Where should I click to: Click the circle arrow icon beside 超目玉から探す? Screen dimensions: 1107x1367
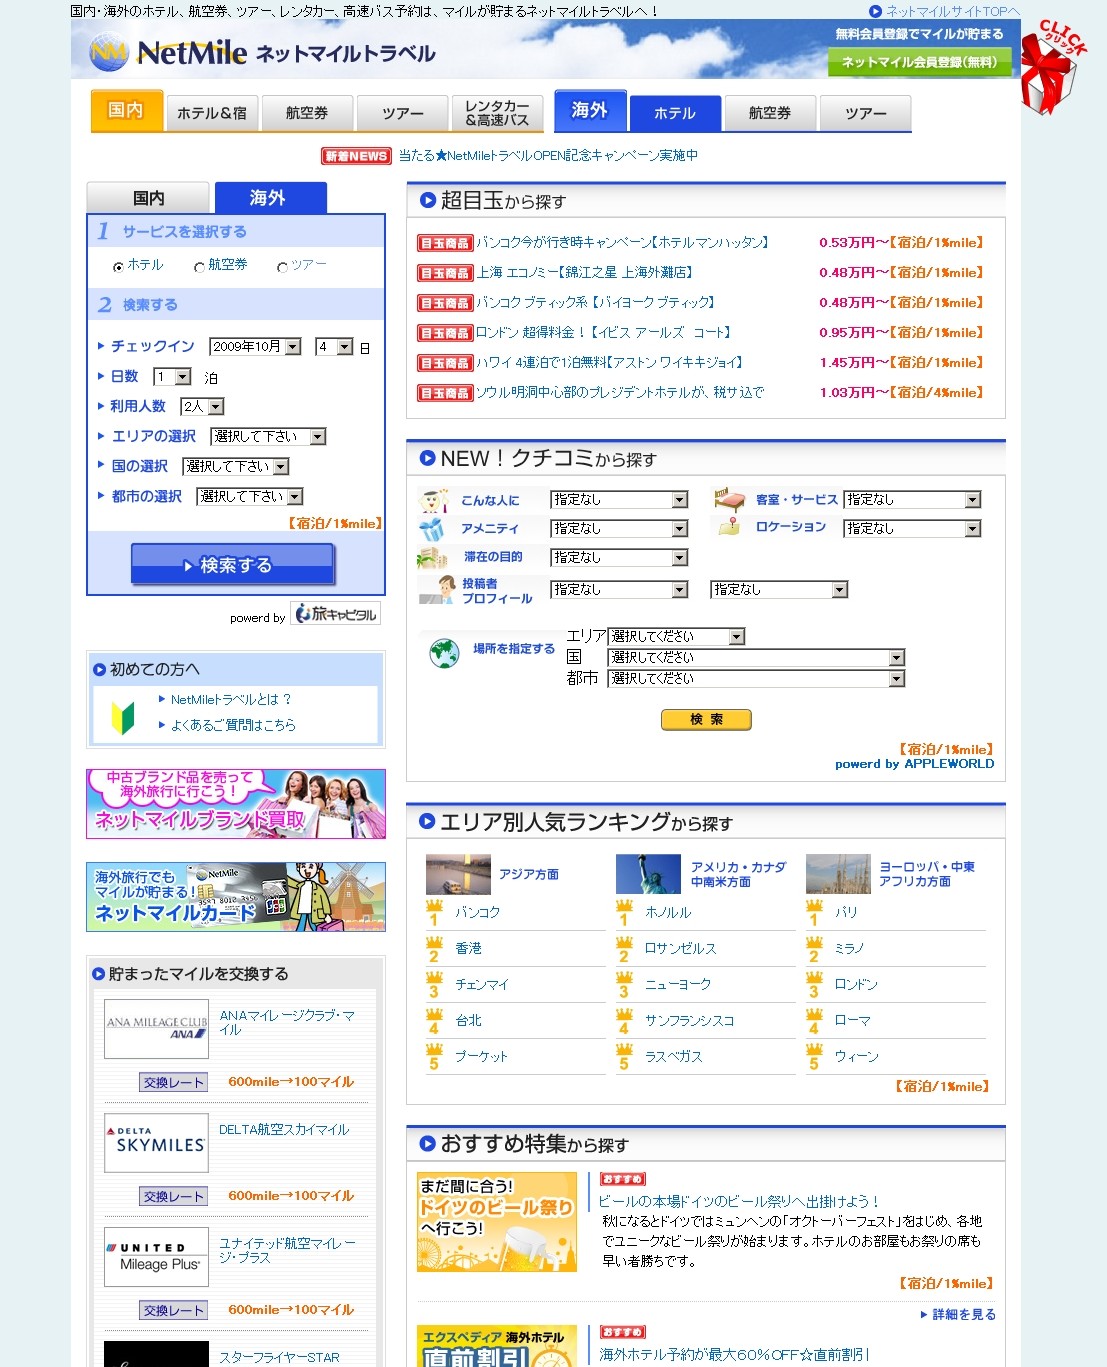pos(428,200)
